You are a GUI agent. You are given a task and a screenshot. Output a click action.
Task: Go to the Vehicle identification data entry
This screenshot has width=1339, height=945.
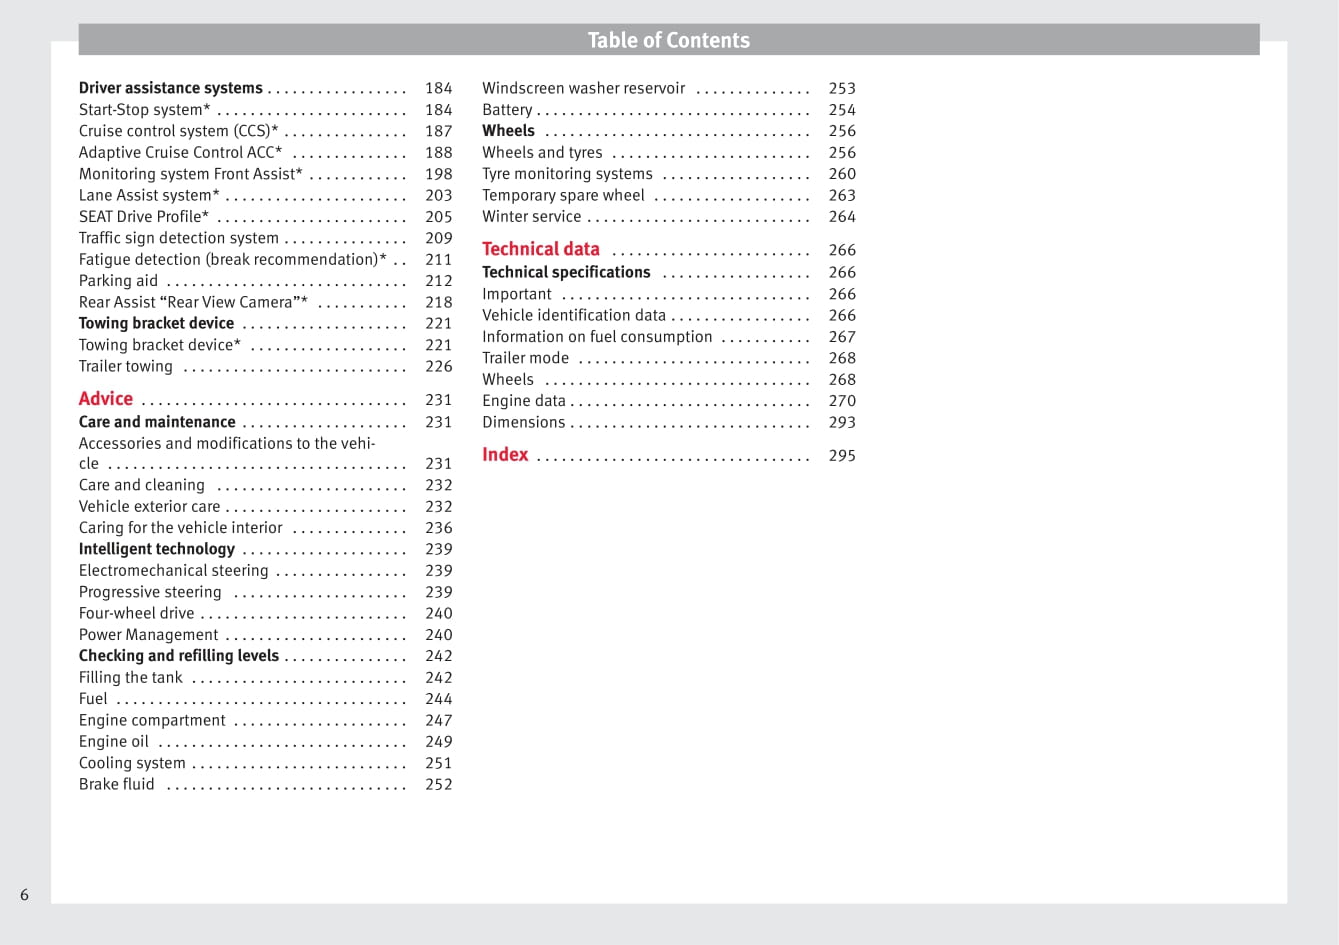click(x=573, y=315)
